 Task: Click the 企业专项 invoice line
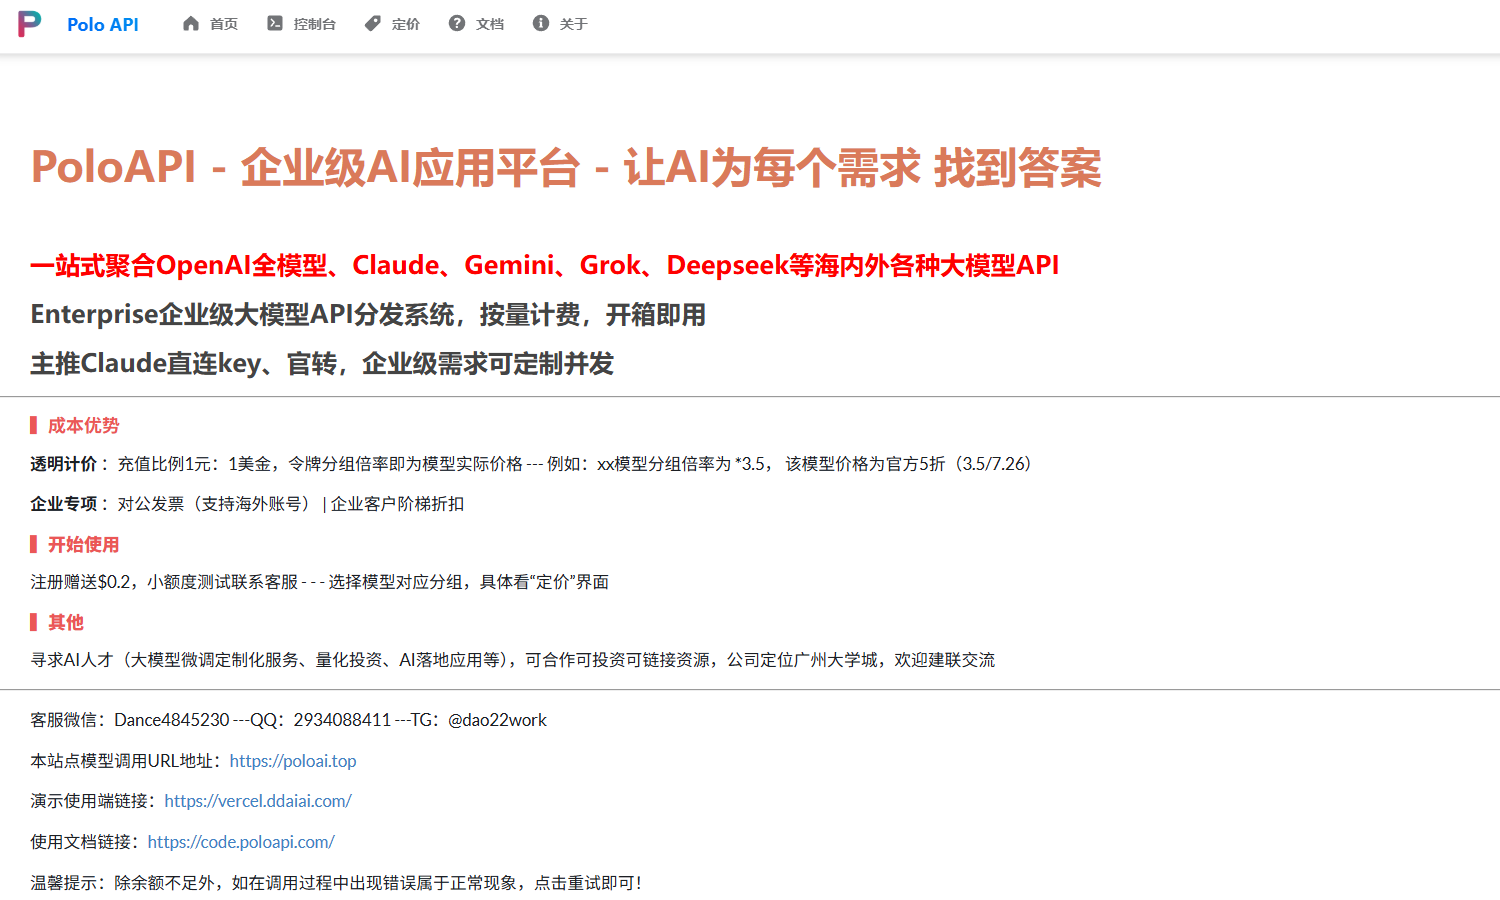click(x=247, y=504)
